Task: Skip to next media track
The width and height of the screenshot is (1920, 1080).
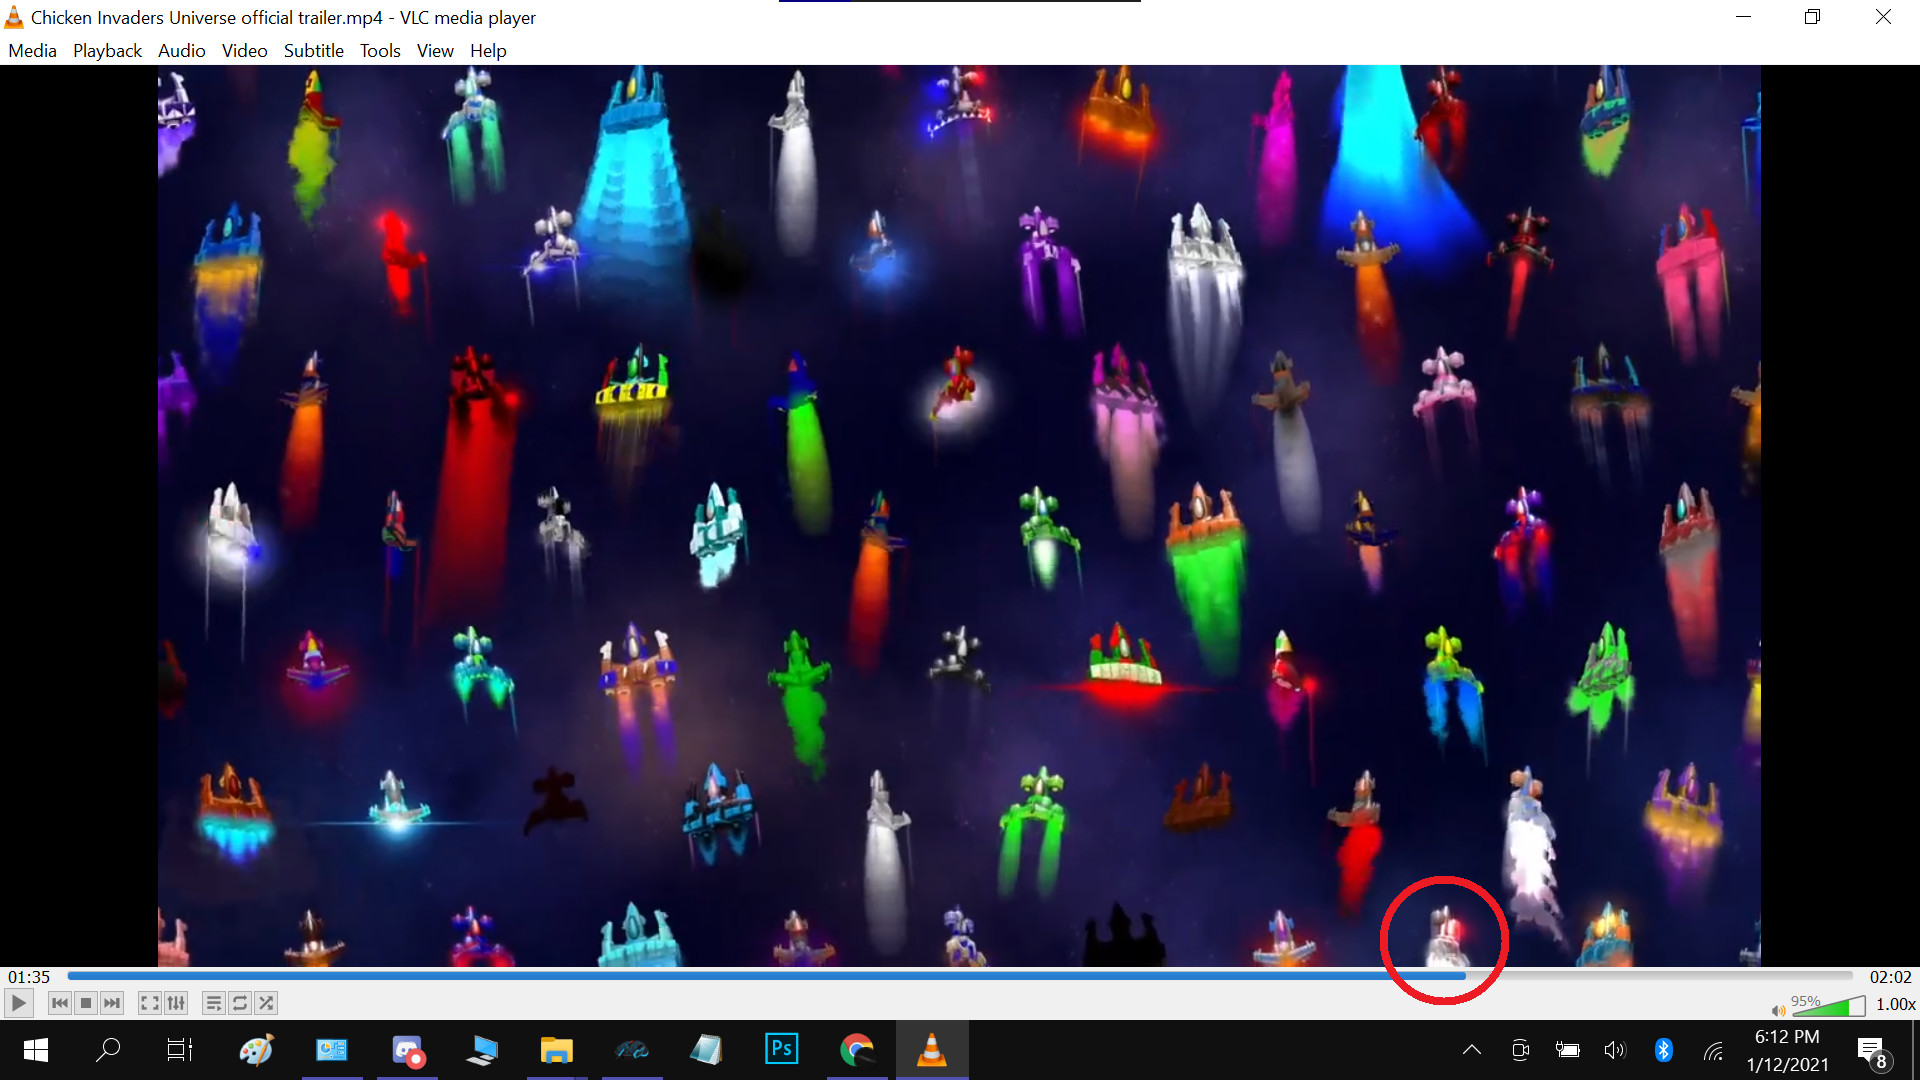Action: [x=112, y=1003]
